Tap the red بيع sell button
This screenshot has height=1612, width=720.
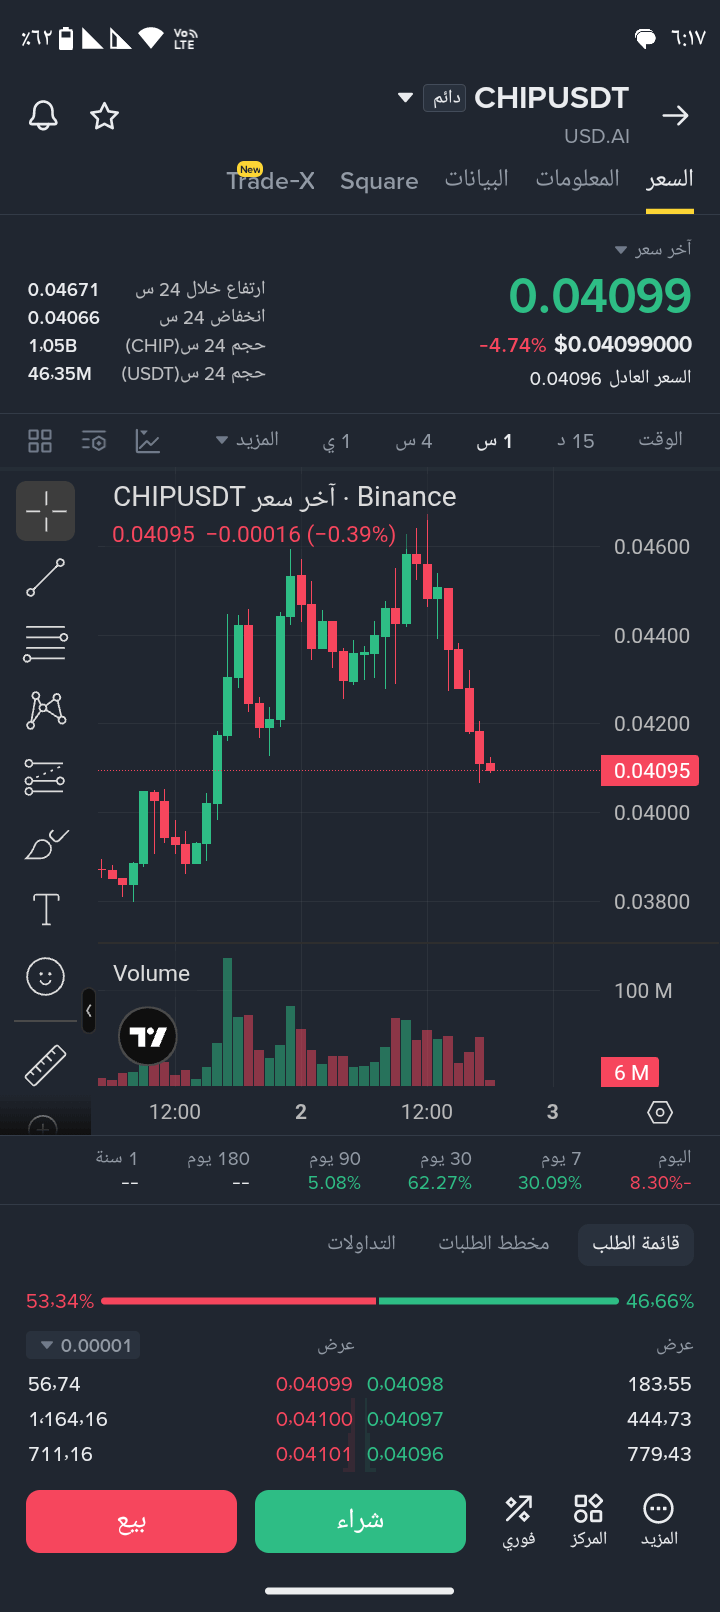coord(131,1521)
